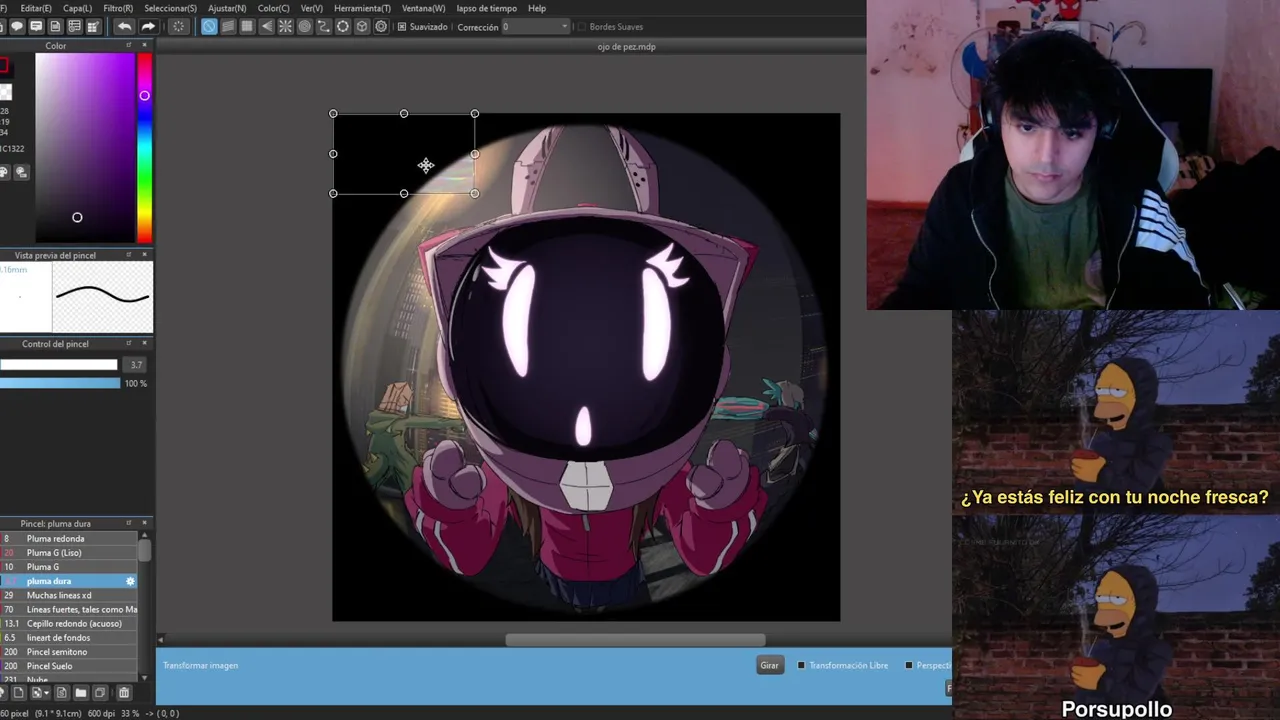Open the Capa menu

pyautogui.click(x=77, y=8)
